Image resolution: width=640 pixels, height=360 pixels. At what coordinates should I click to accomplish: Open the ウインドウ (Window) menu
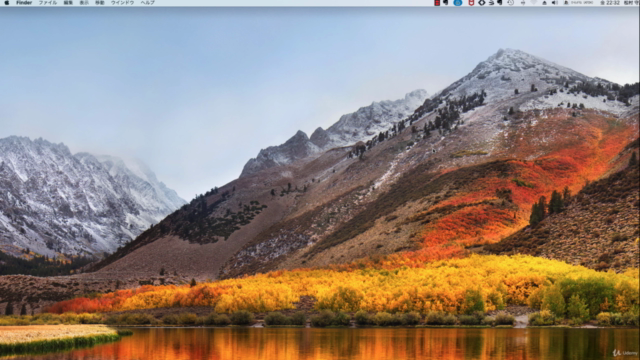tap(122, 2)
